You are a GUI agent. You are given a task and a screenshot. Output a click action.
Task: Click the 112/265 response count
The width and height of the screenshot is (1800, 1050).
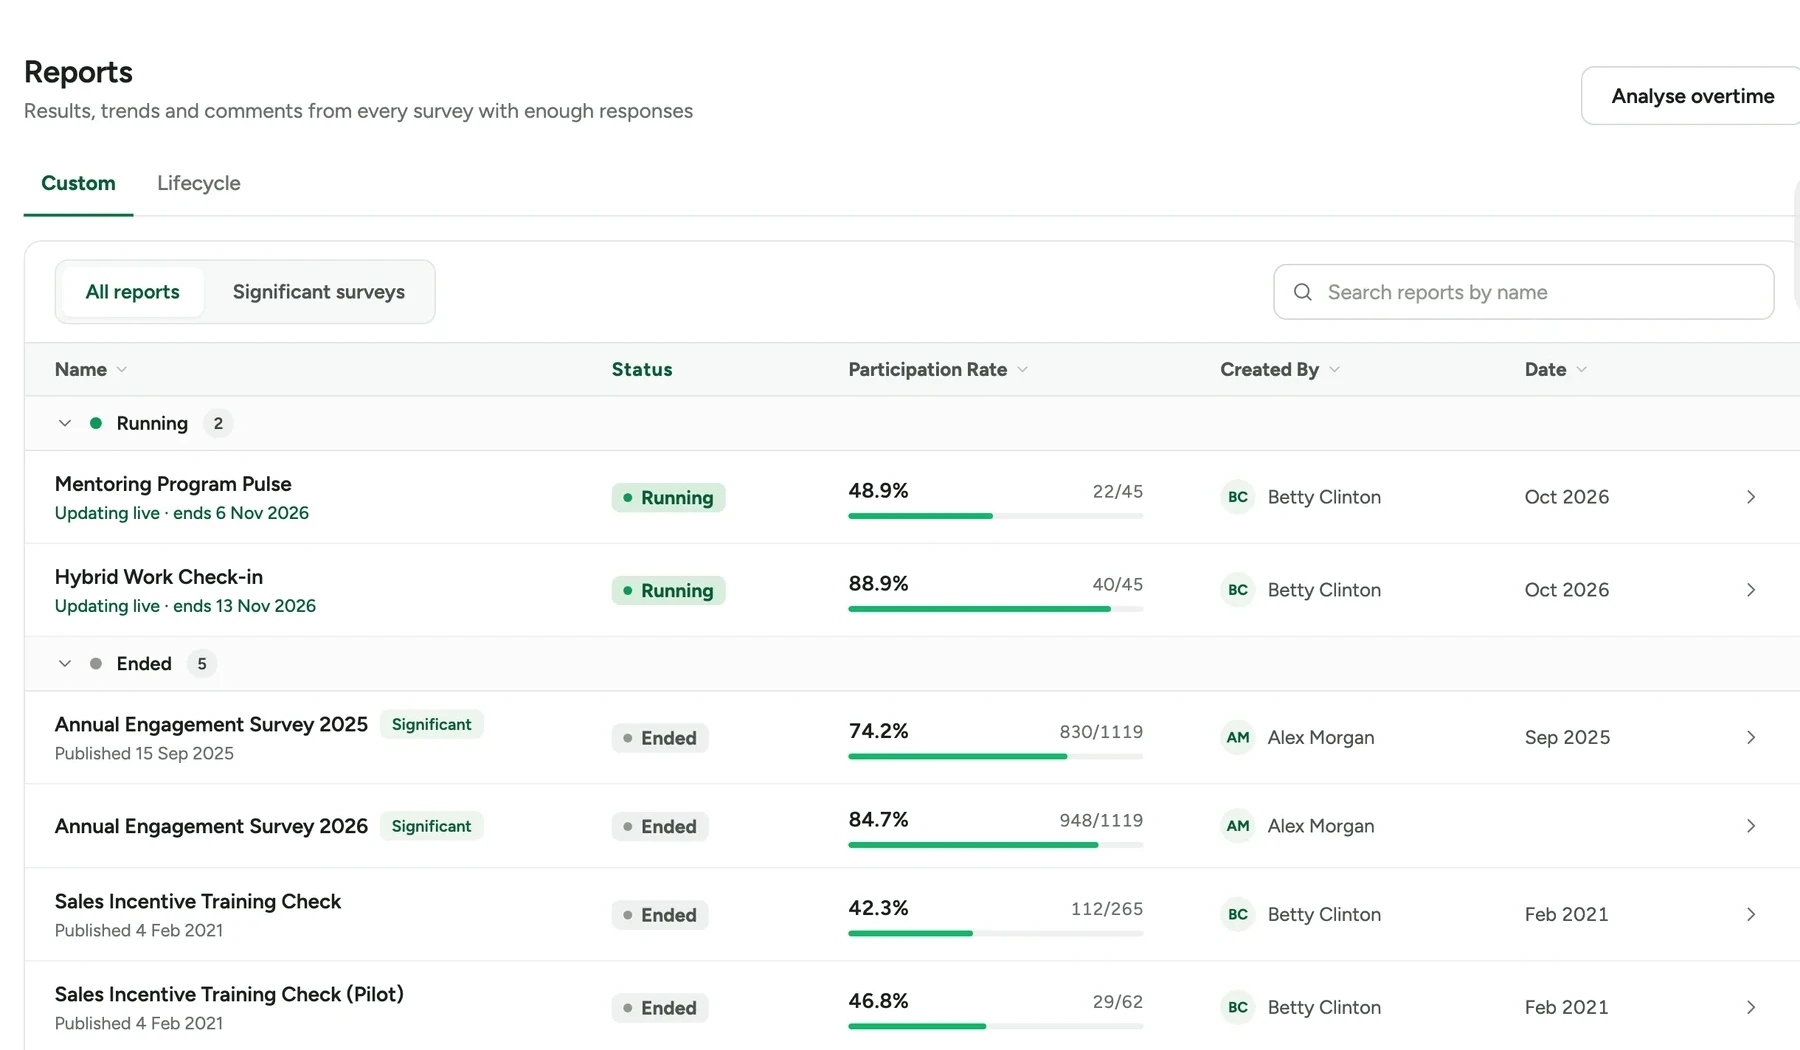point(1106,909)
